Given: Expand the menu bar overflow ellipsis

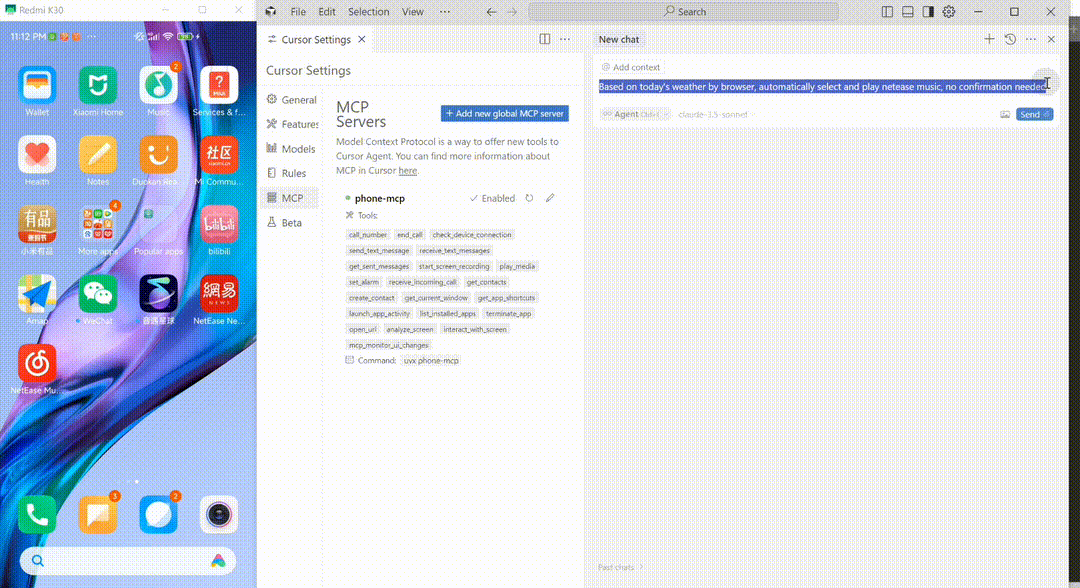Looking at the screenshot, I should point(442,12).
